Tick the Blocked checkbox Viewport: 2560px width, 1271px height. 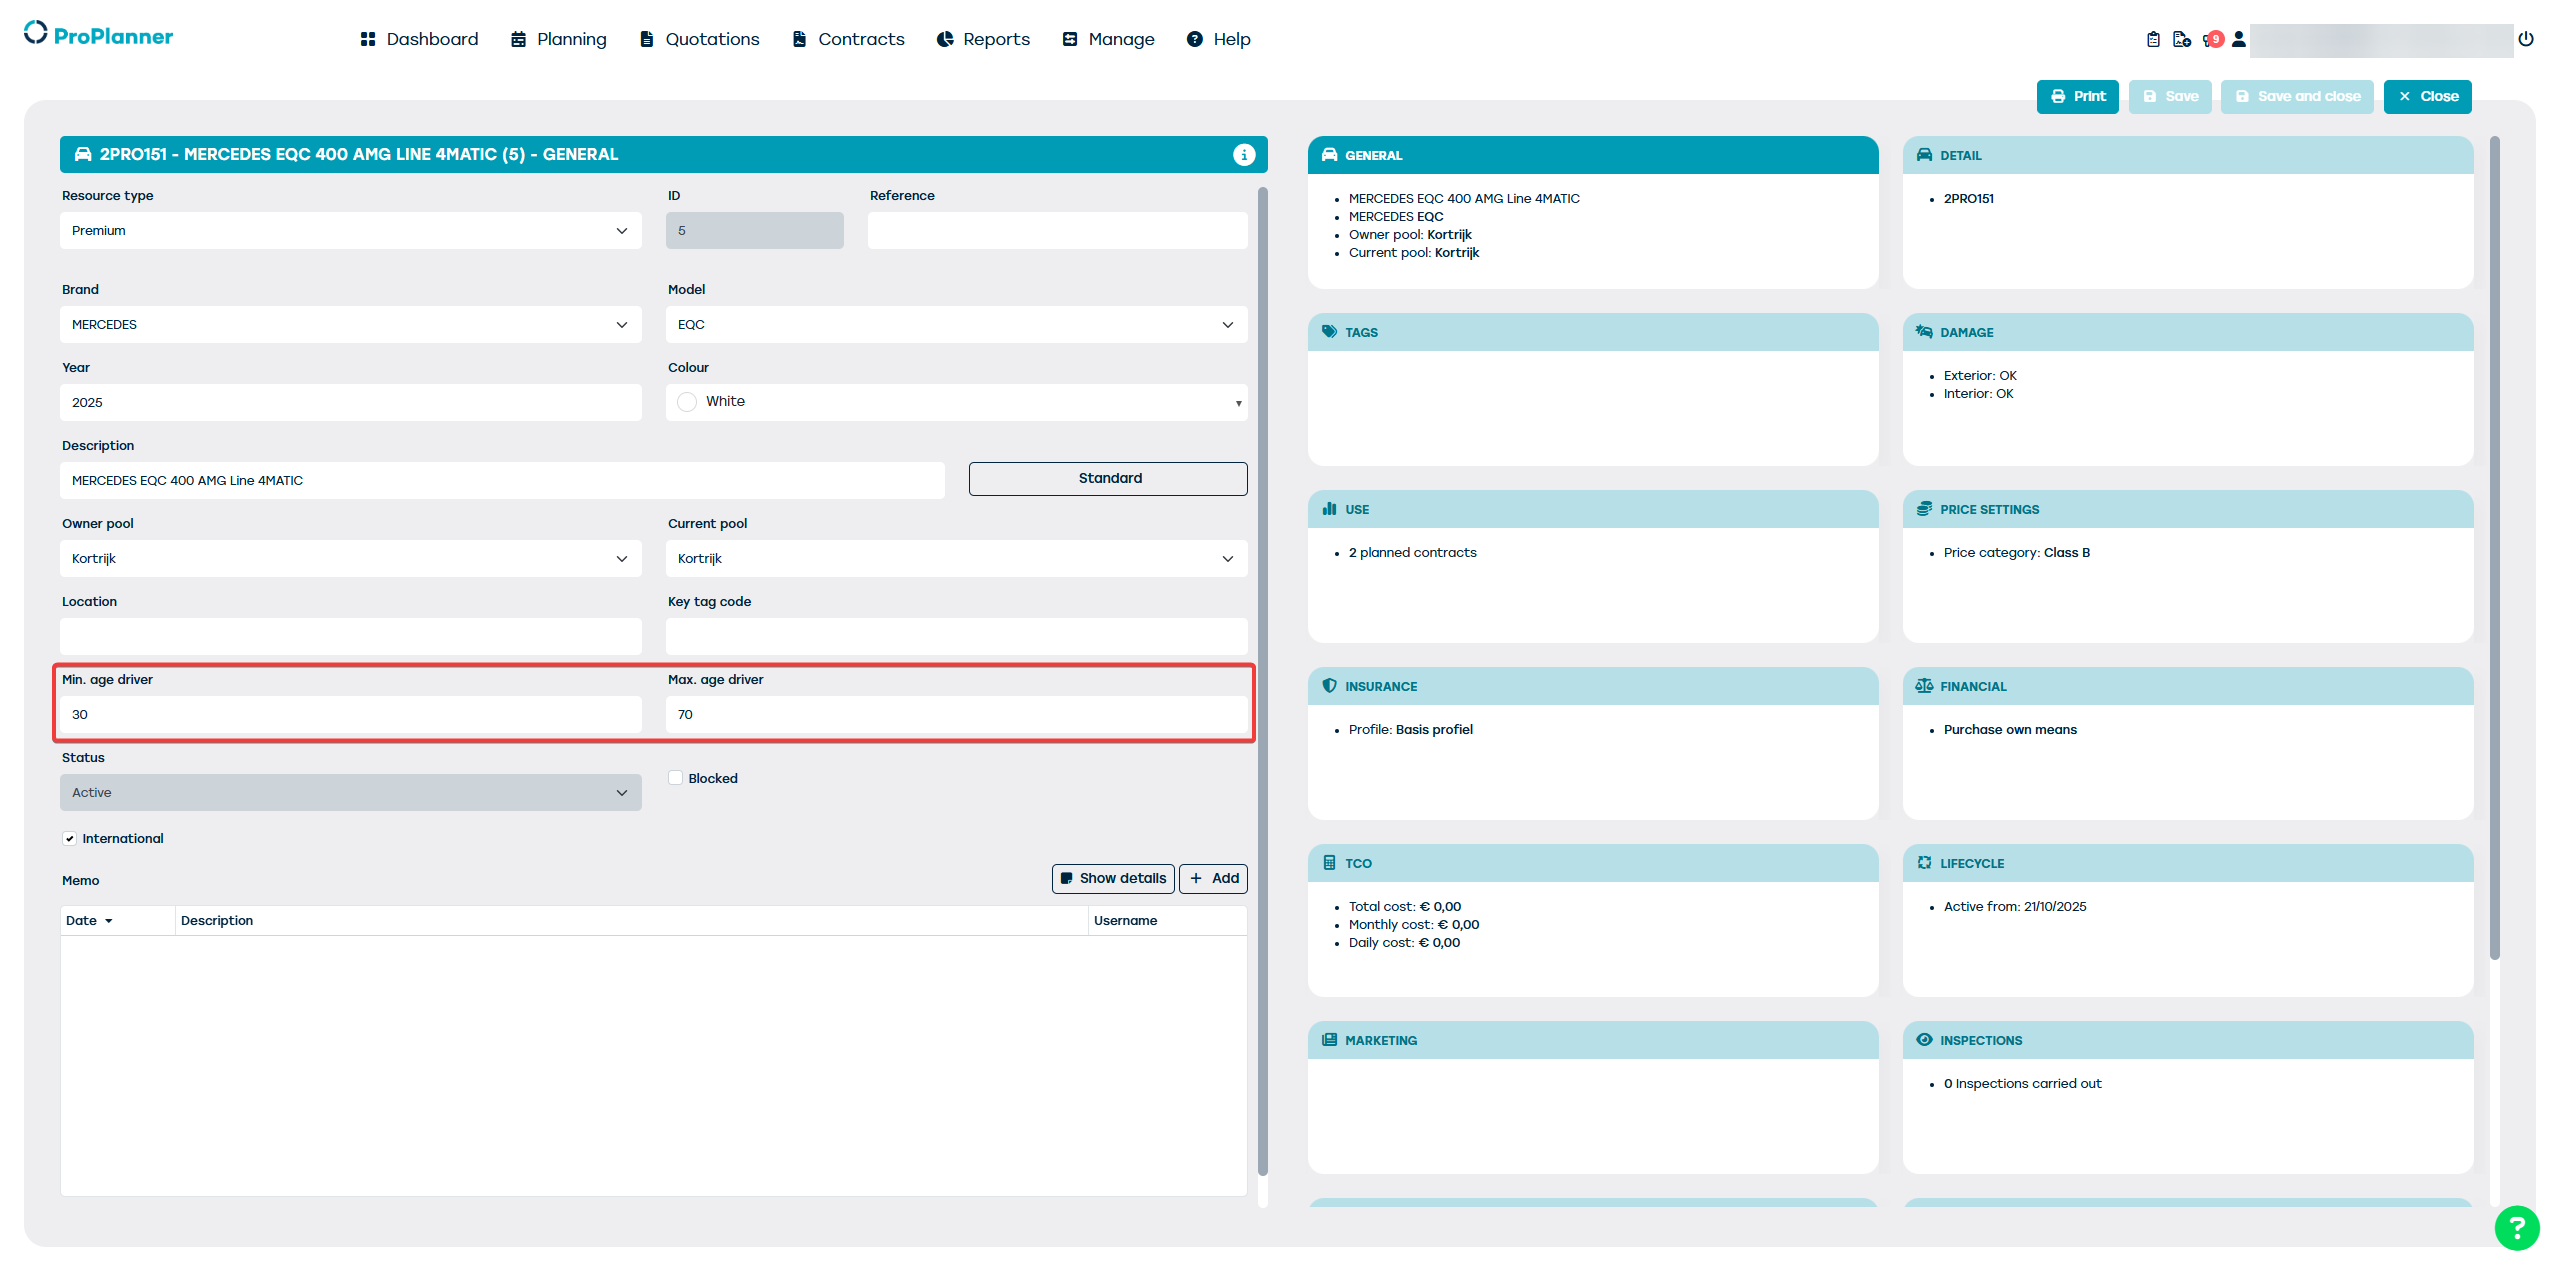[x=676, y=778]
